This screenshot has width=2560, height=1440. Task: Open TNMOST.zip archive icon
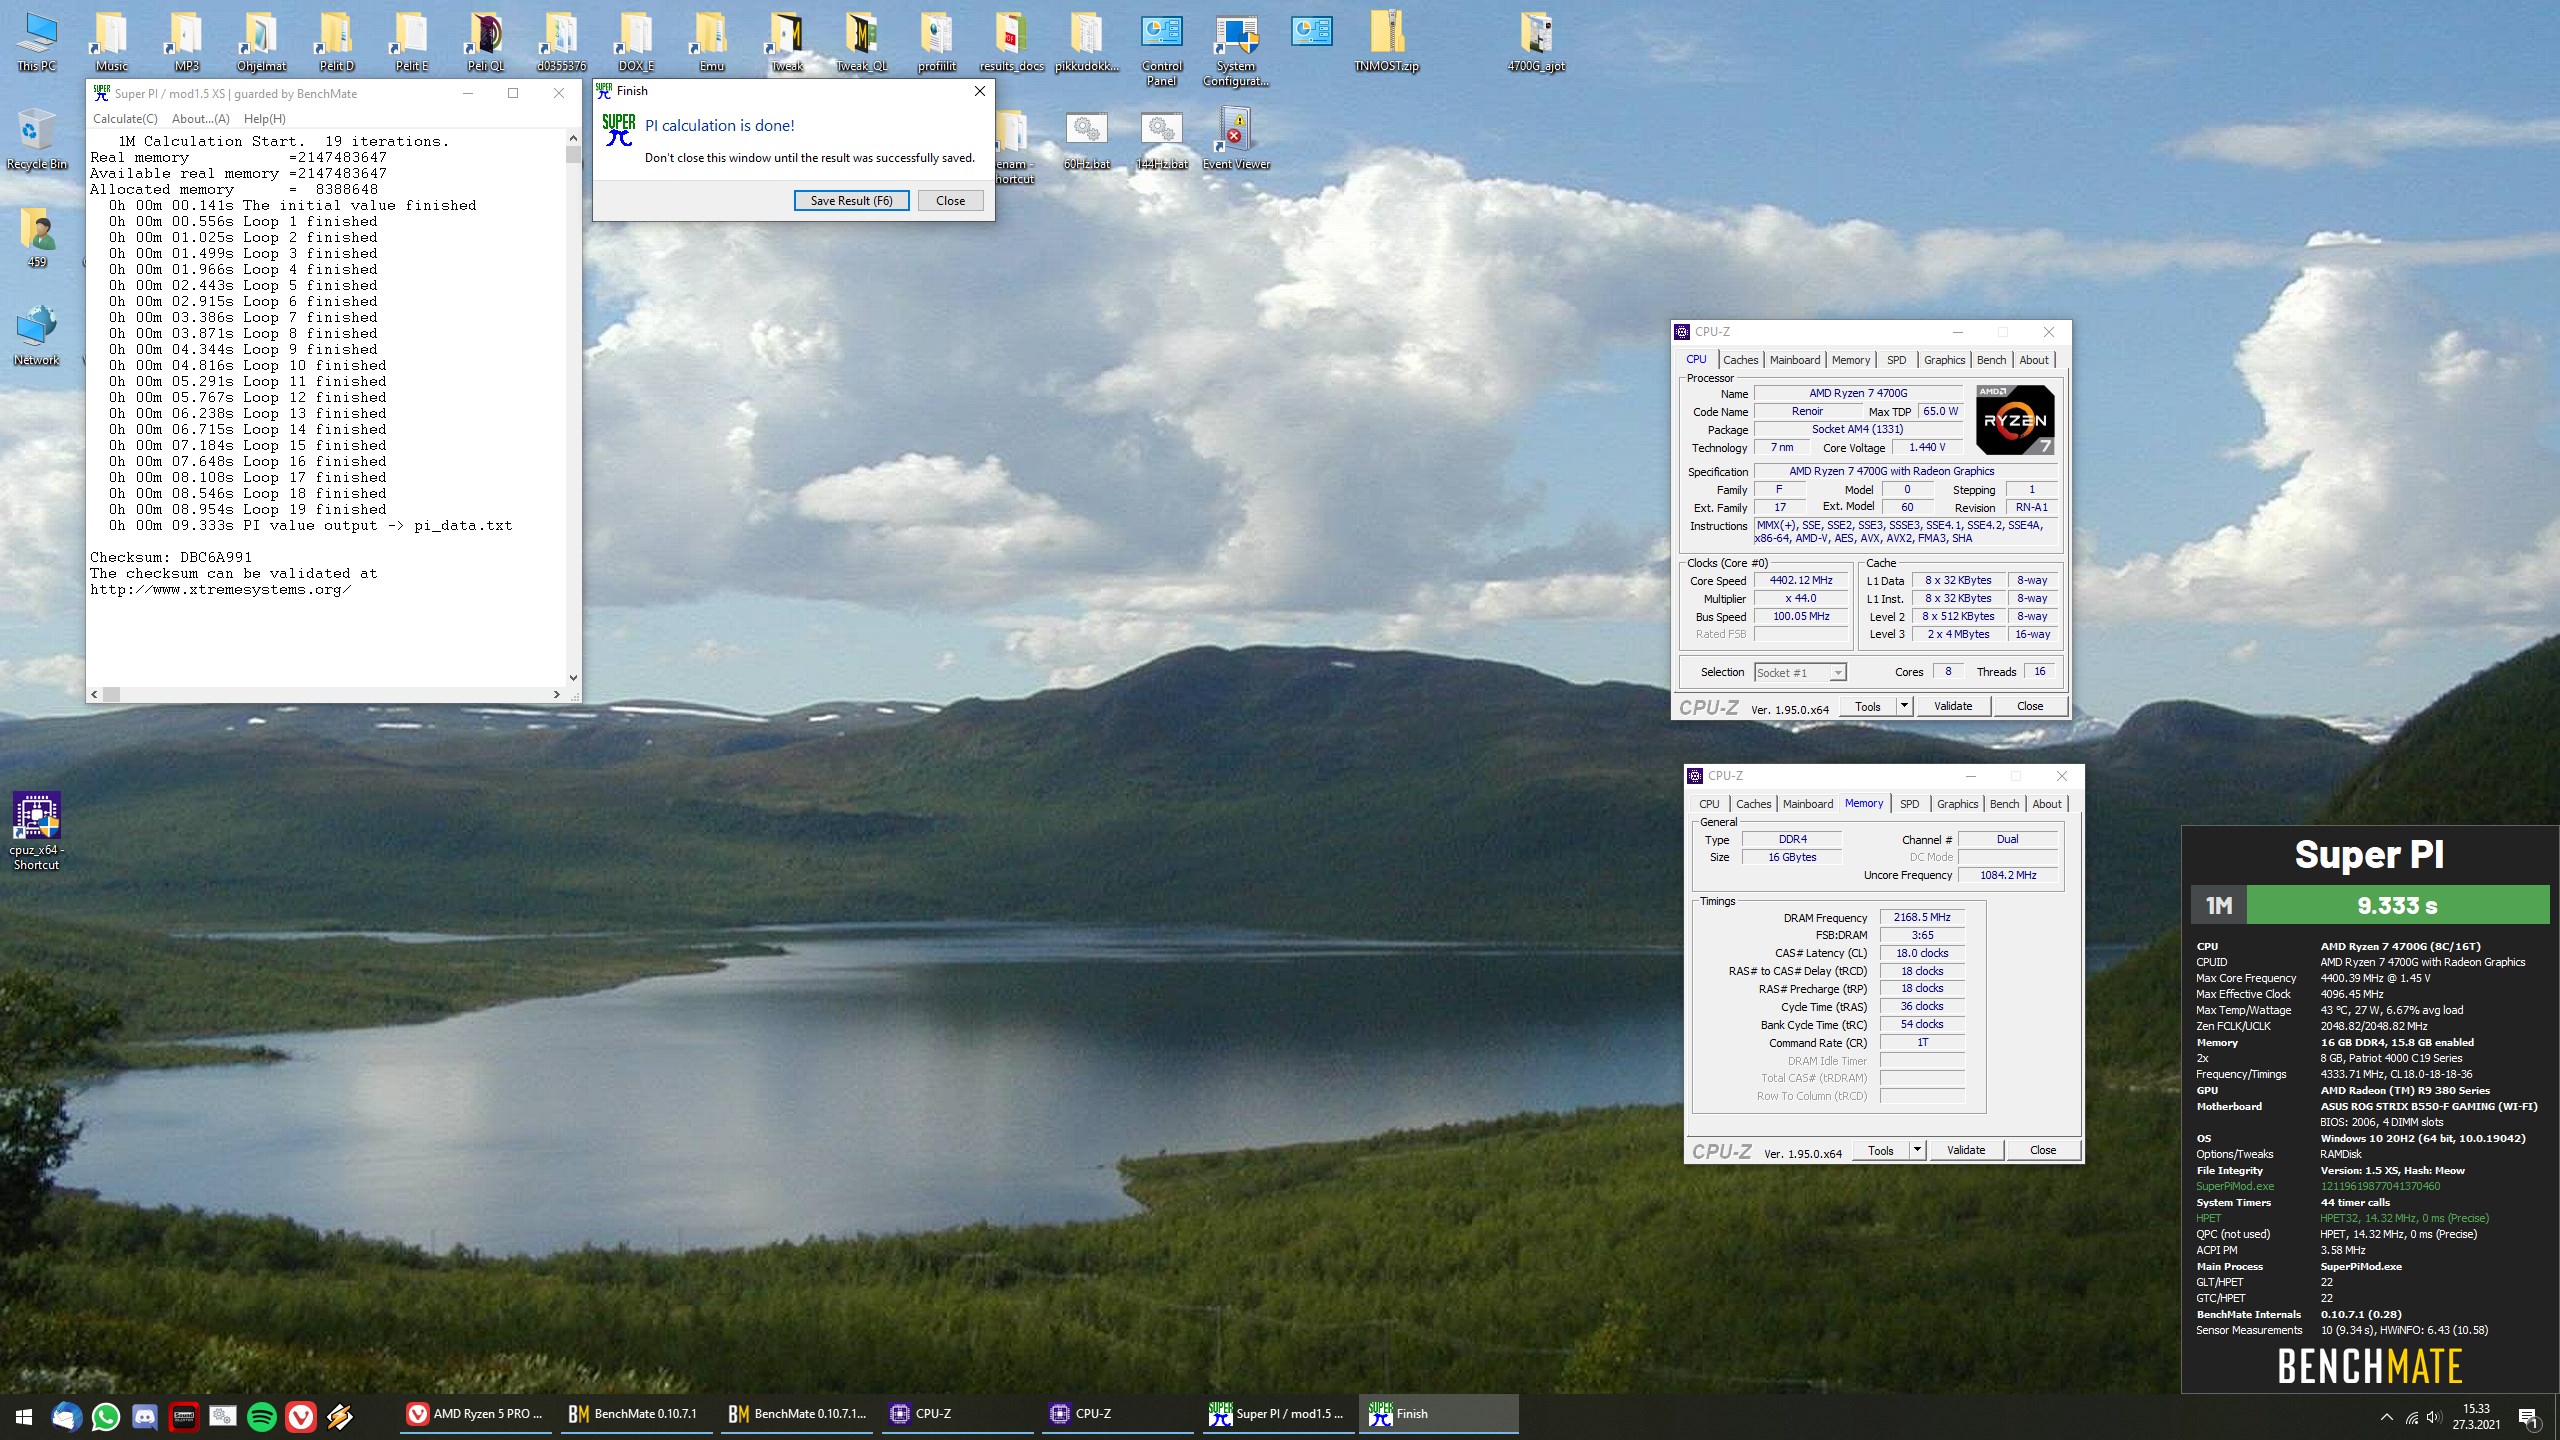pos(1386,42)
